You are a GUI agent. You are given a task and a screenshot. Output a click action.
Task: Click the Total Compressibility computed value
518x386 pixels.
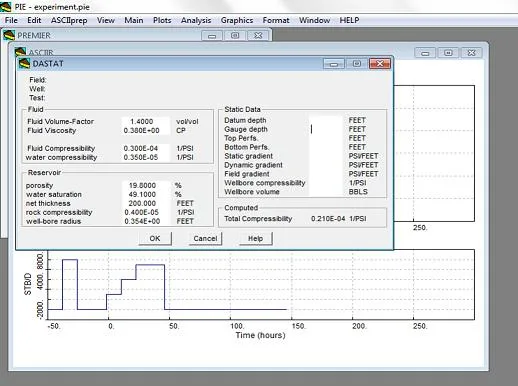328,219
